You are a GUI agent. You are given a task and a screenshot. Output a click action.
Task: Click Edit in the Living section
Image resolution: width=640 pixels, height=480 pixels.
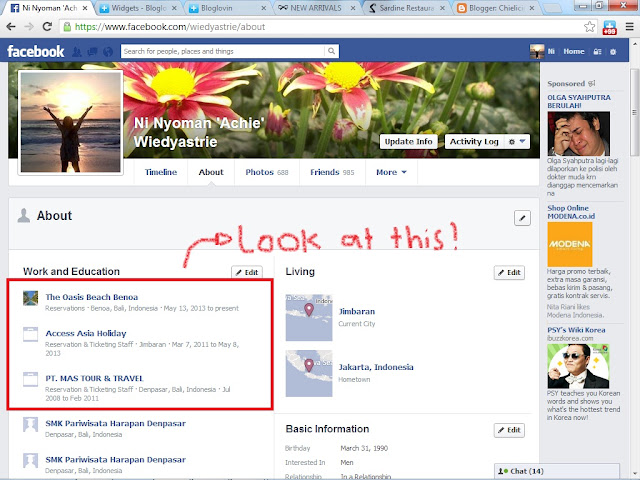tap(509, 272)
